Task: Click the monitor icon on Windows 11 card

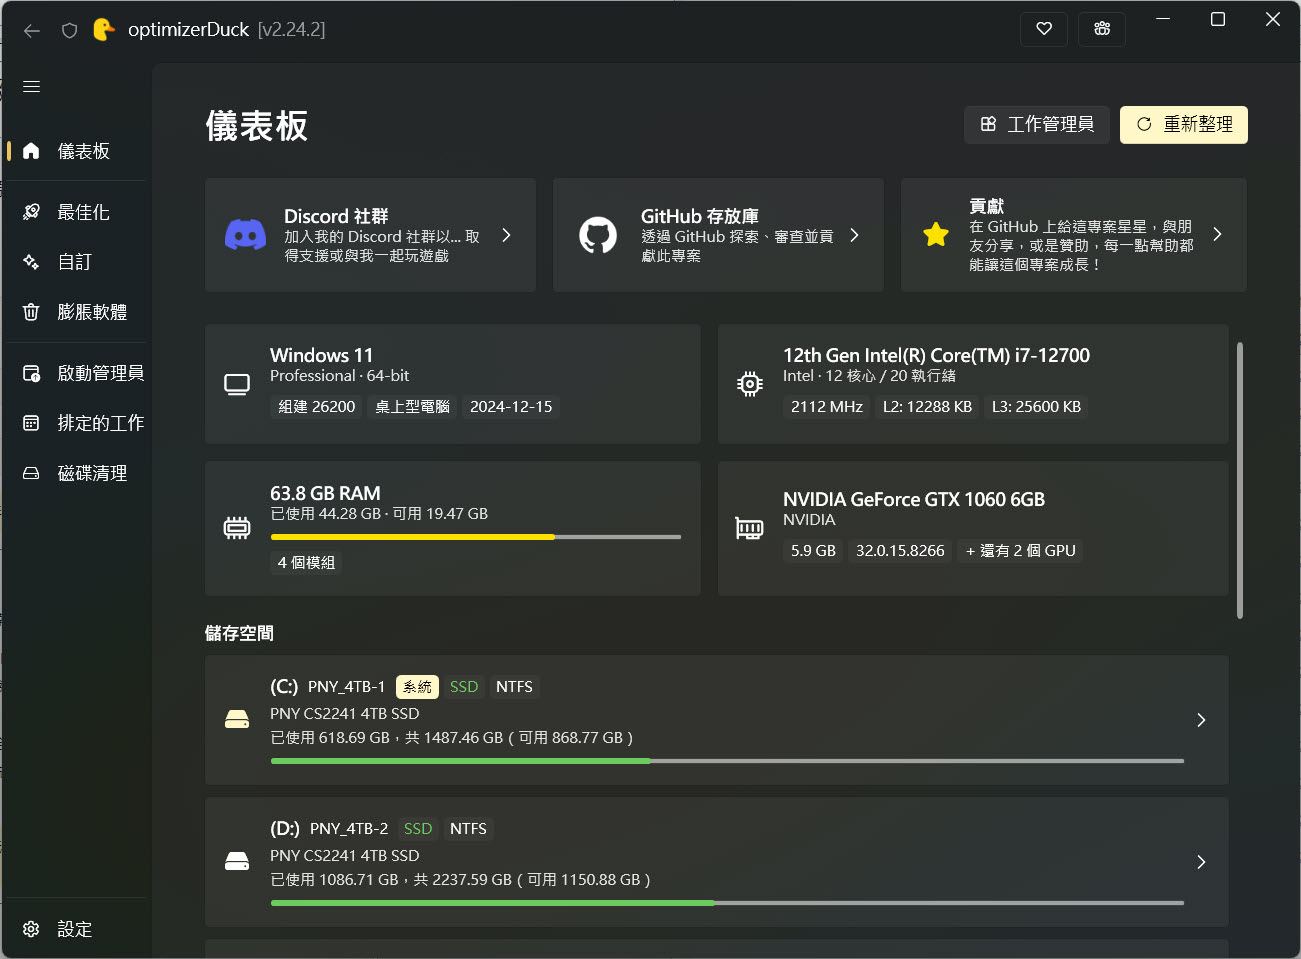Action: (x=237, y=384)
